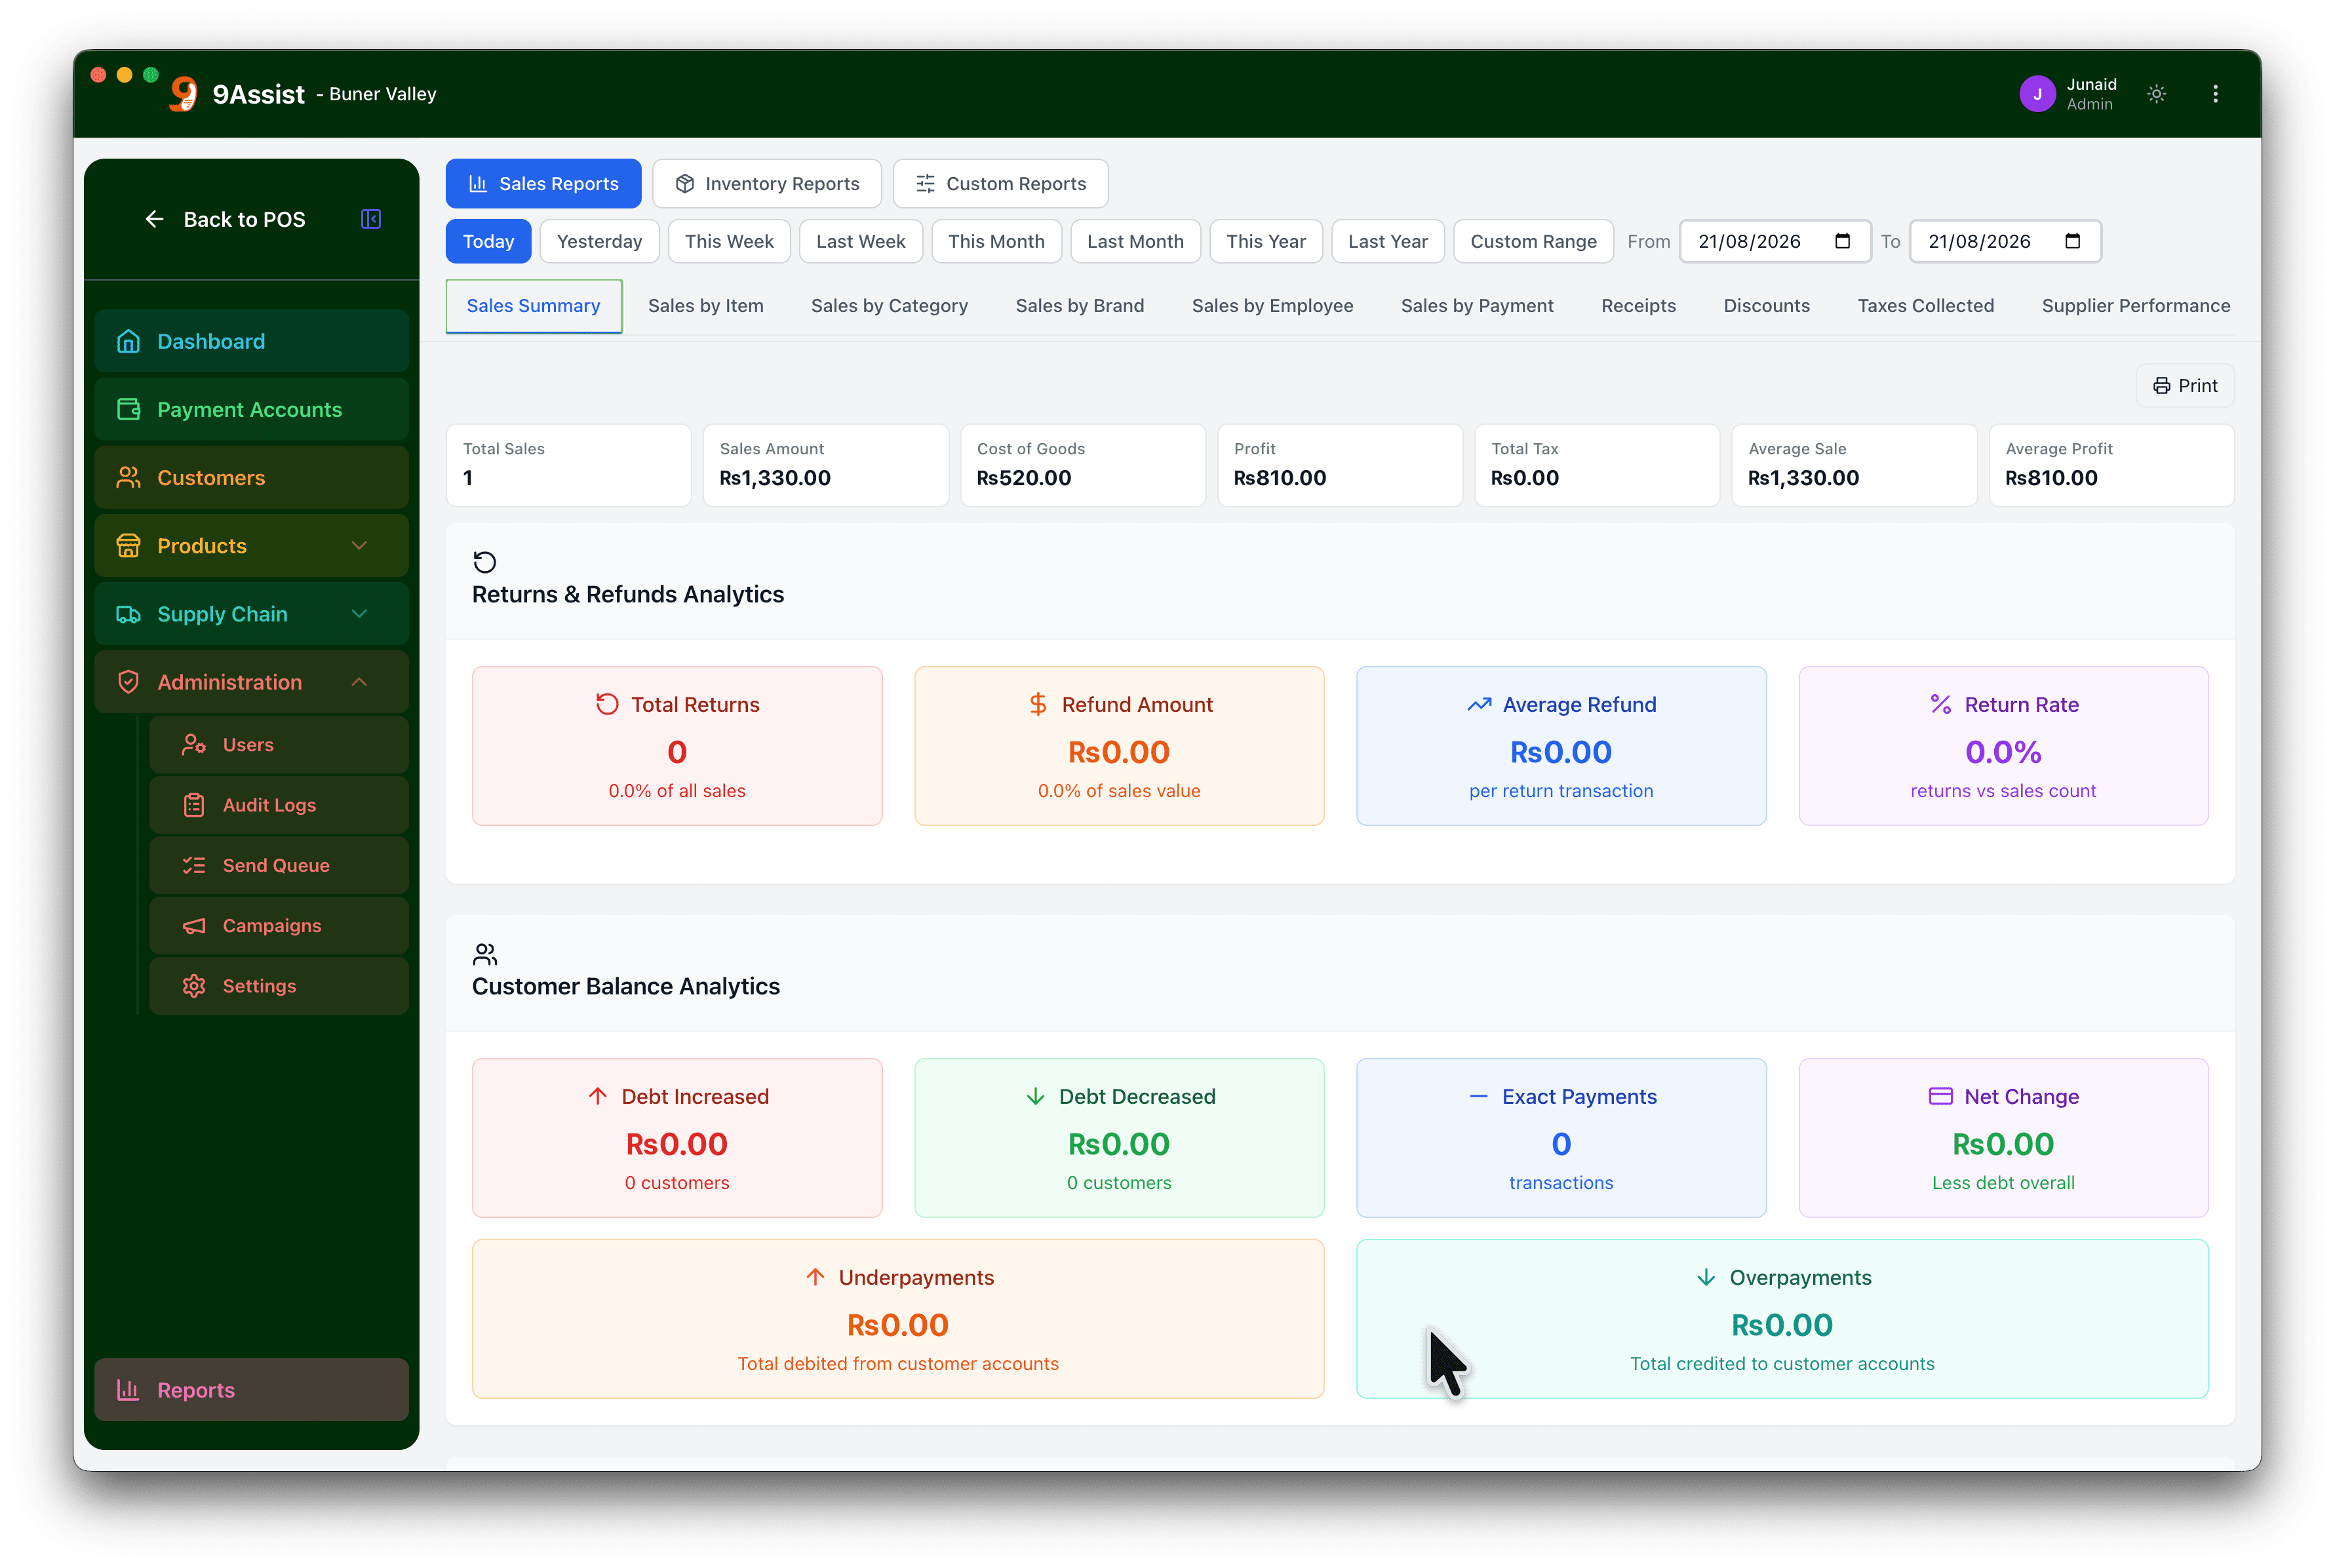Open Sales by Brand tab
Viewport: 2335px width, 1568px height.
point(1080,306)
